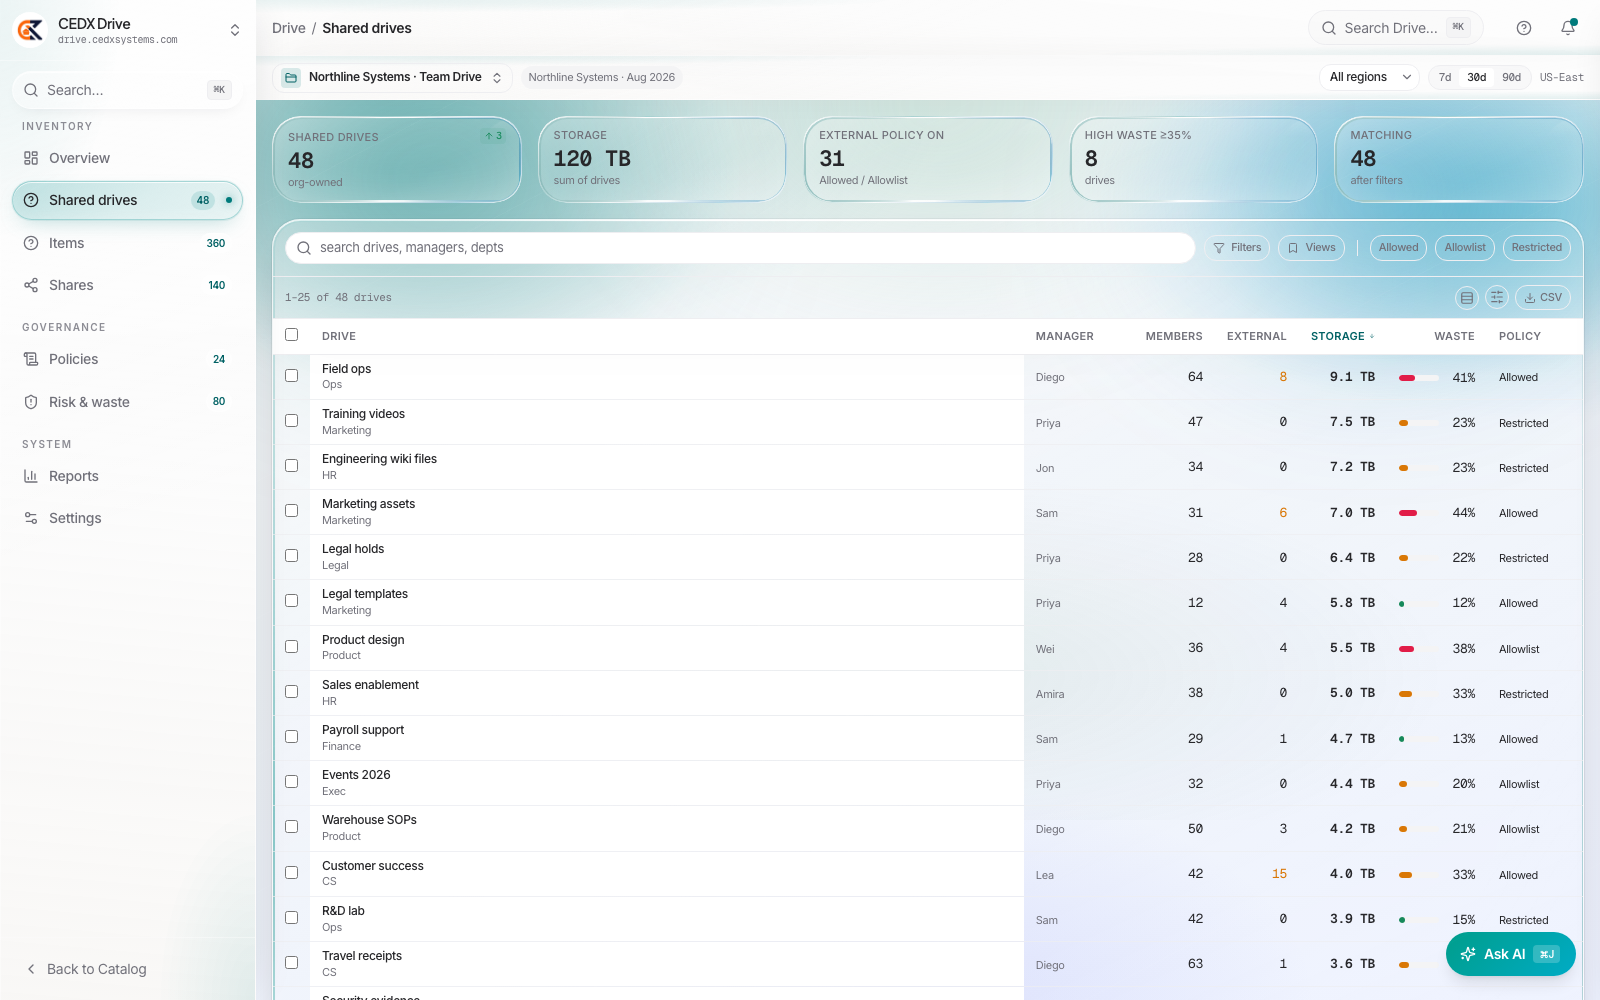Click the Back to Catalog arrow icon
Screen dimensions: 1600x1000
point(31,969)
